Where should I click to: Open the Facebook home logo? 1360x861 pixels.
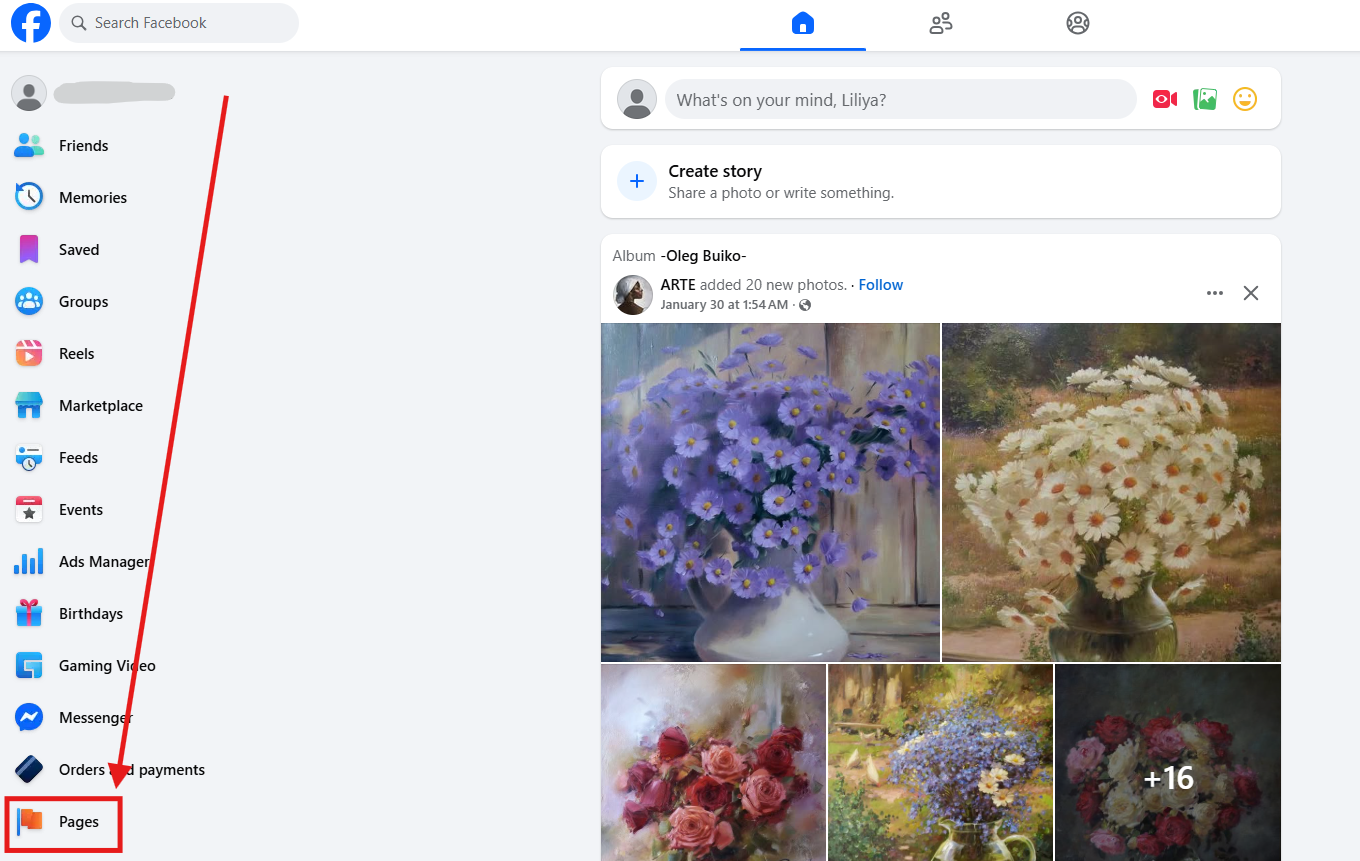click(x=30, y=23)
